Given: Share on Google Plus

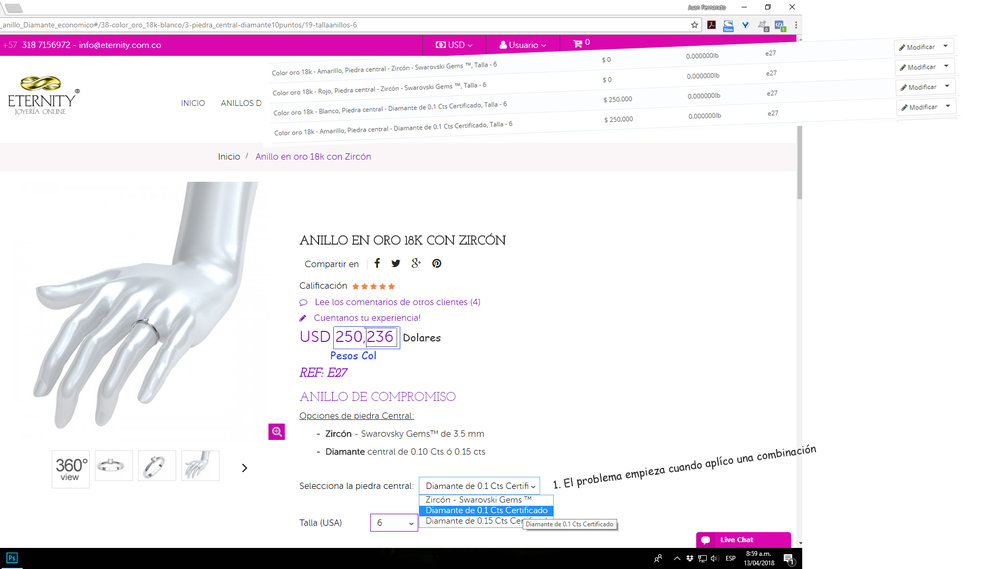Looking at the screenshot, I should [x=416, y=263].
